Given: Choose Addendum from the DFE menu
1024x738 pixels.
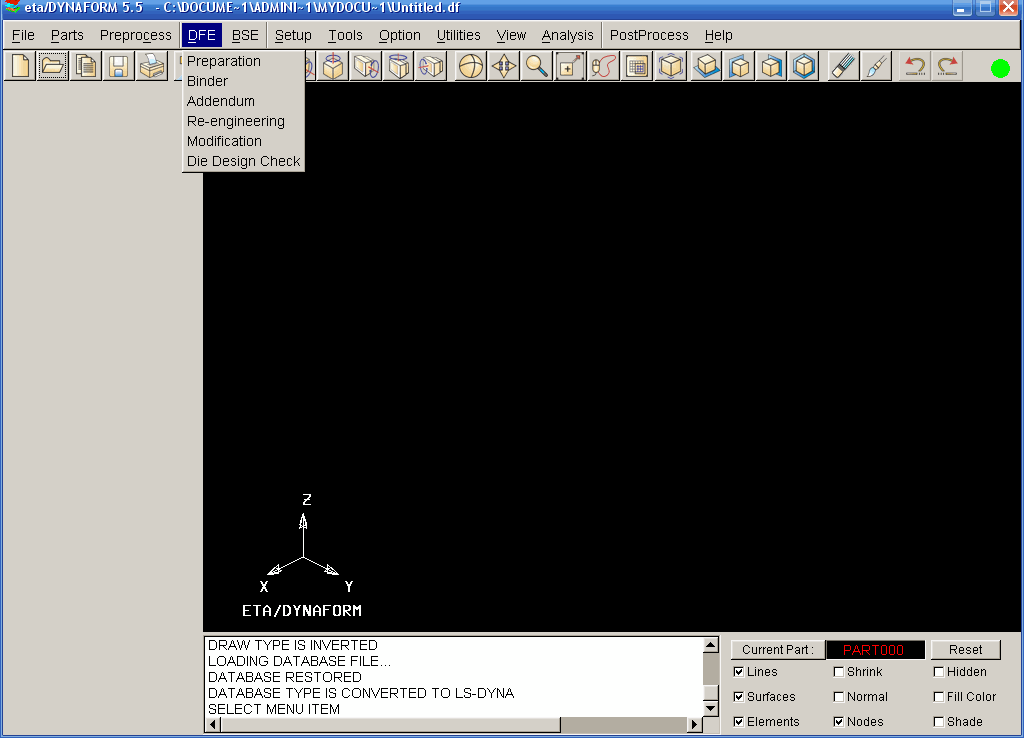Looking at the screenshot, I should point(221,102).
